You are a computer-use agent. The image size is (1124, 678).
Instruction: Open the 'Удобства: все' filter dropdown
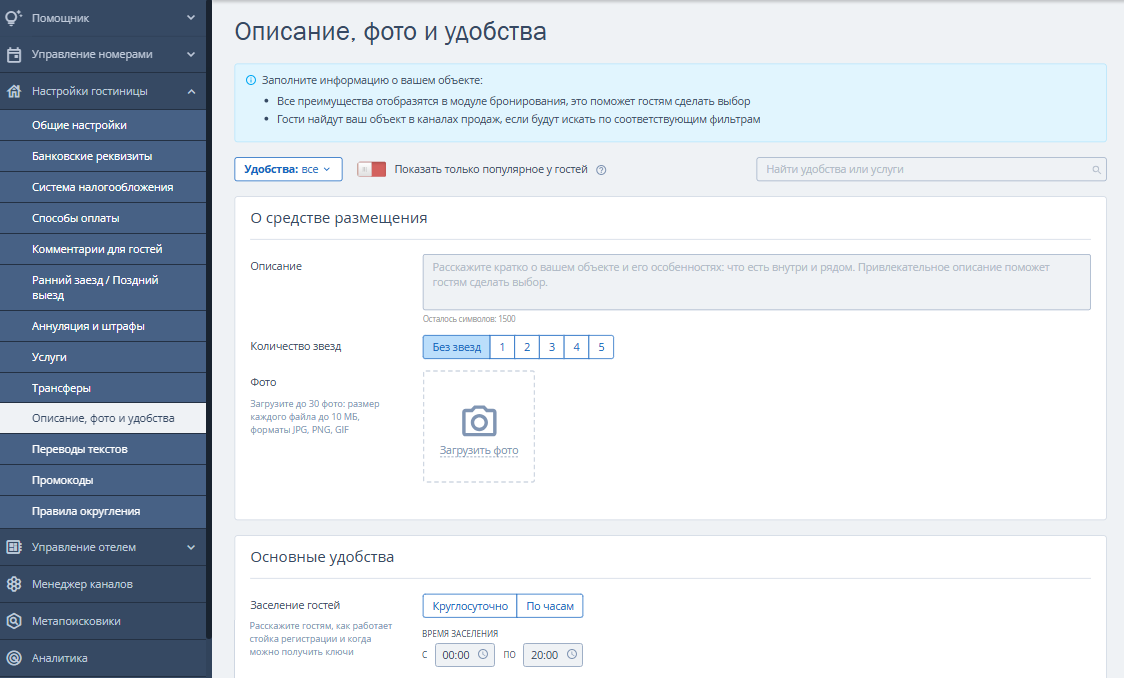click(288, 170)
